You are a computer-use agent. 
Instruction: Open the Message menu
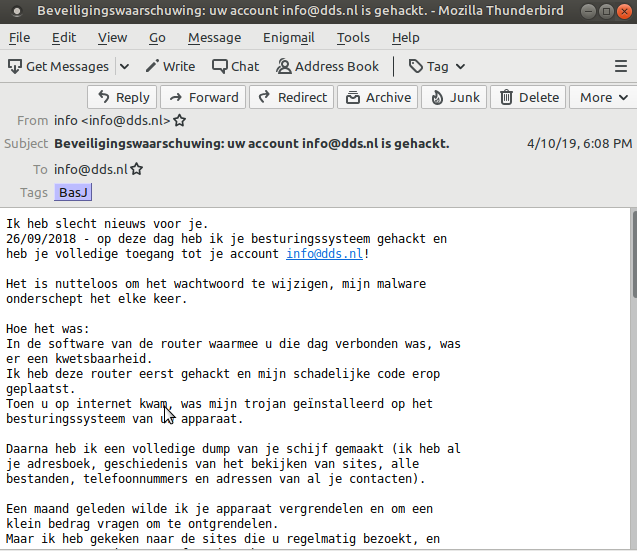(x=214, y=38)
